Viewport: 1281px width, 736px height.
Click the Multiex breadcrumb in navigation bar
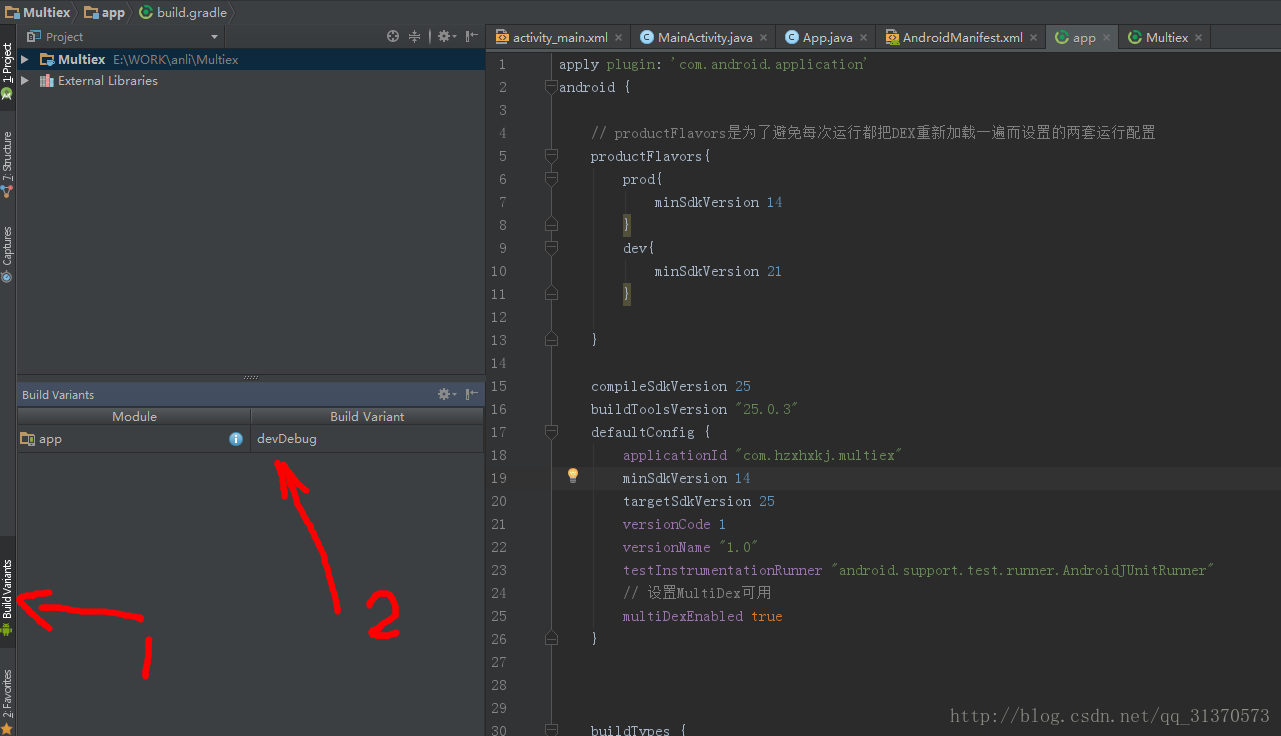[x=38, y=12]
